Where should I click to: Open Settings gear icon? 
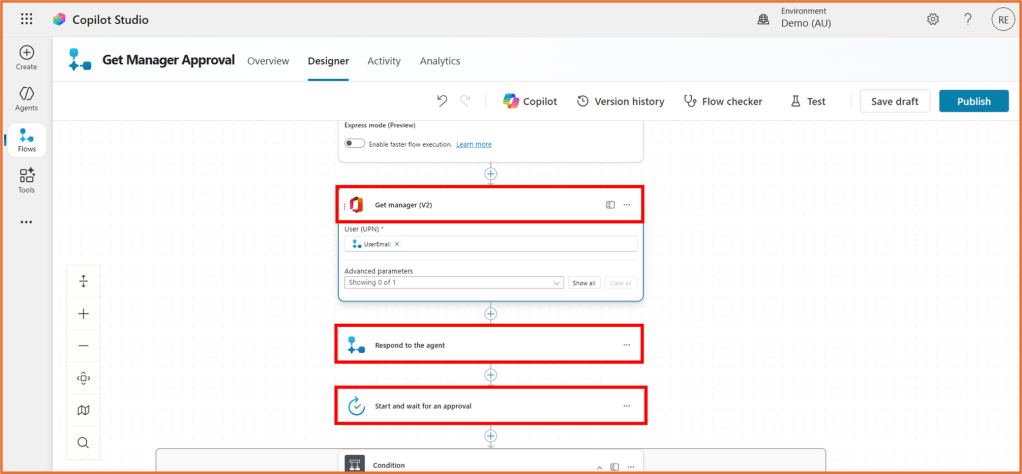(x=933, y=20)
